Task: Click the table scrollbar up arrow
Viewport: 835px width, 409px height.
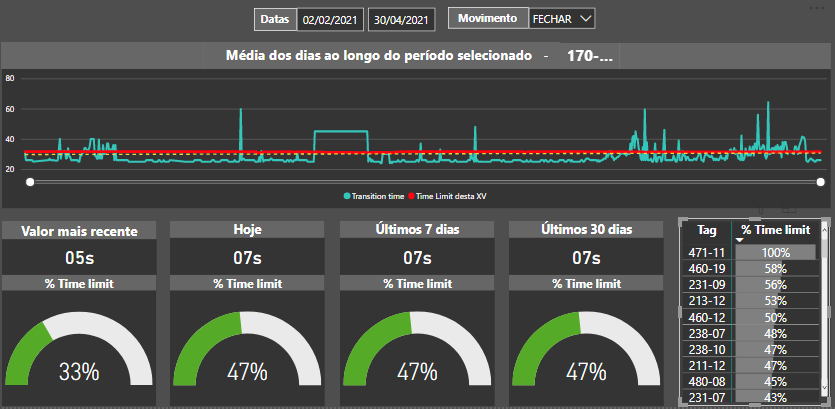Action: [825, 228]
